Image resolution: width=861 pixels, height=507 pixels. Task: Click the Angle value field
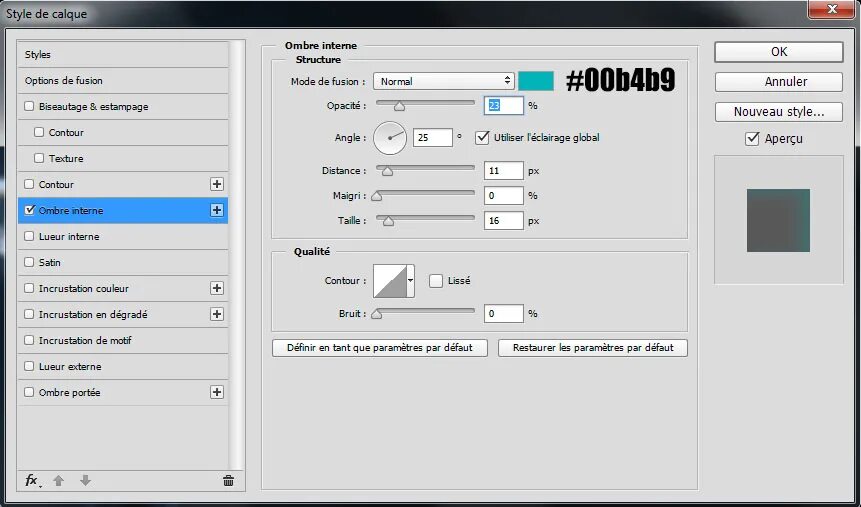pos(433,137)
